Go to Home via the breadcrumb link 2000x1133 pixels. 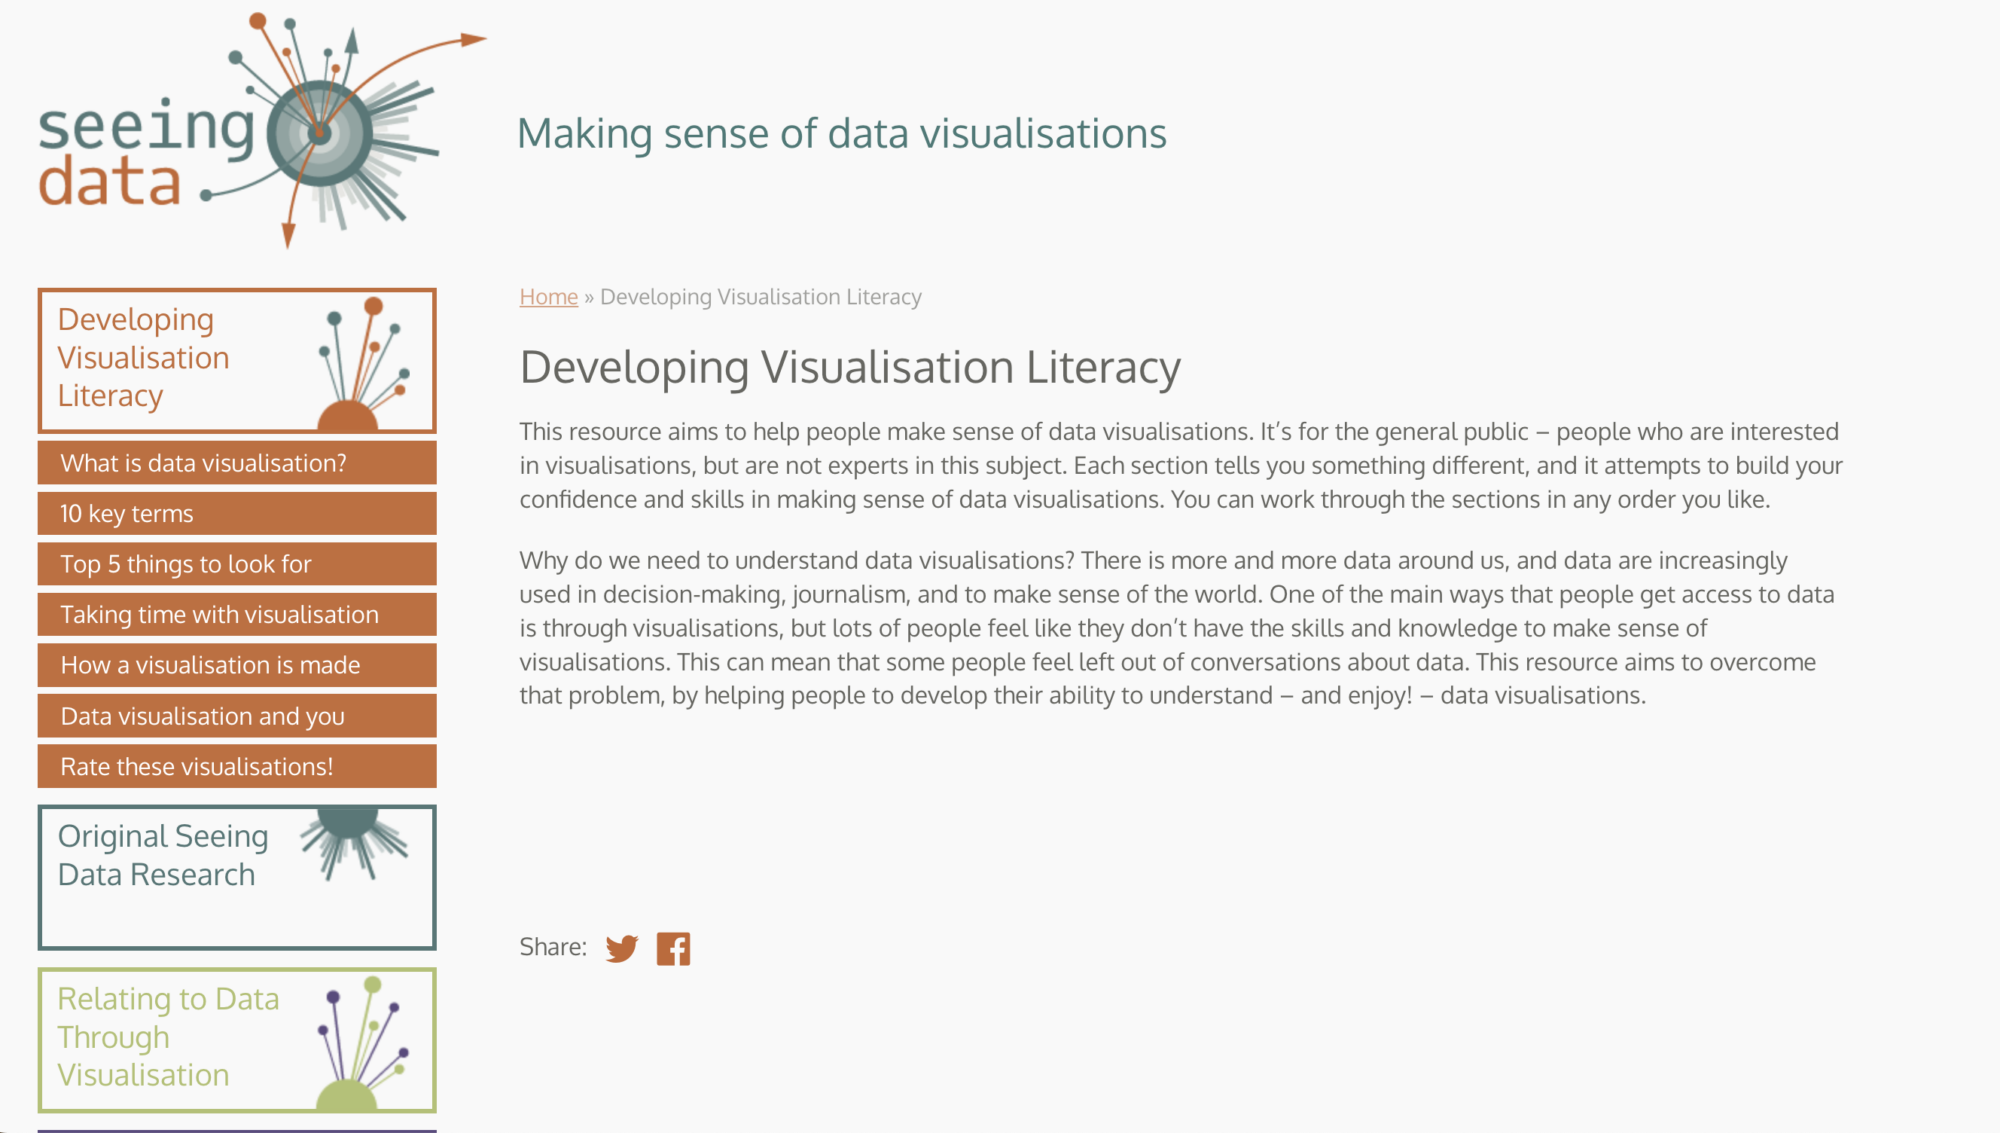(547, 296)
